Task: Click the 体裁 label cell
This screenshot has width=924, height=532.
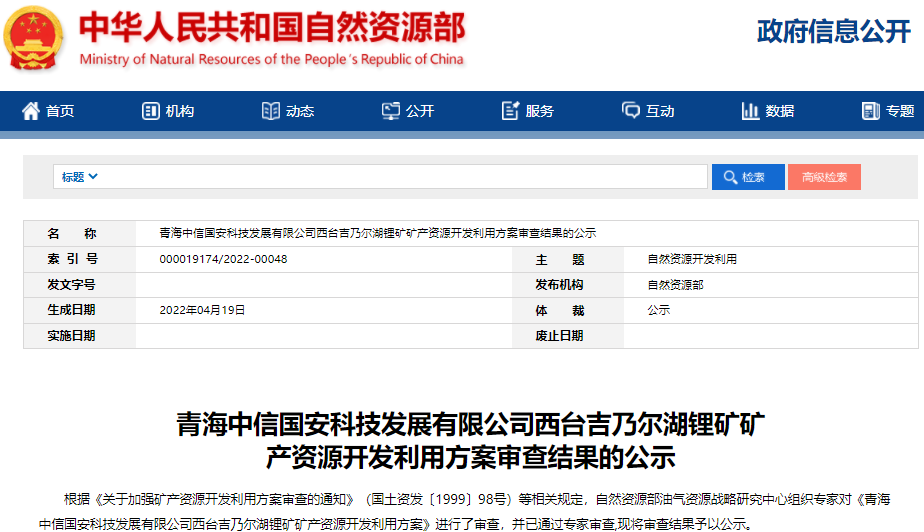Action: (x=567, y=310)
